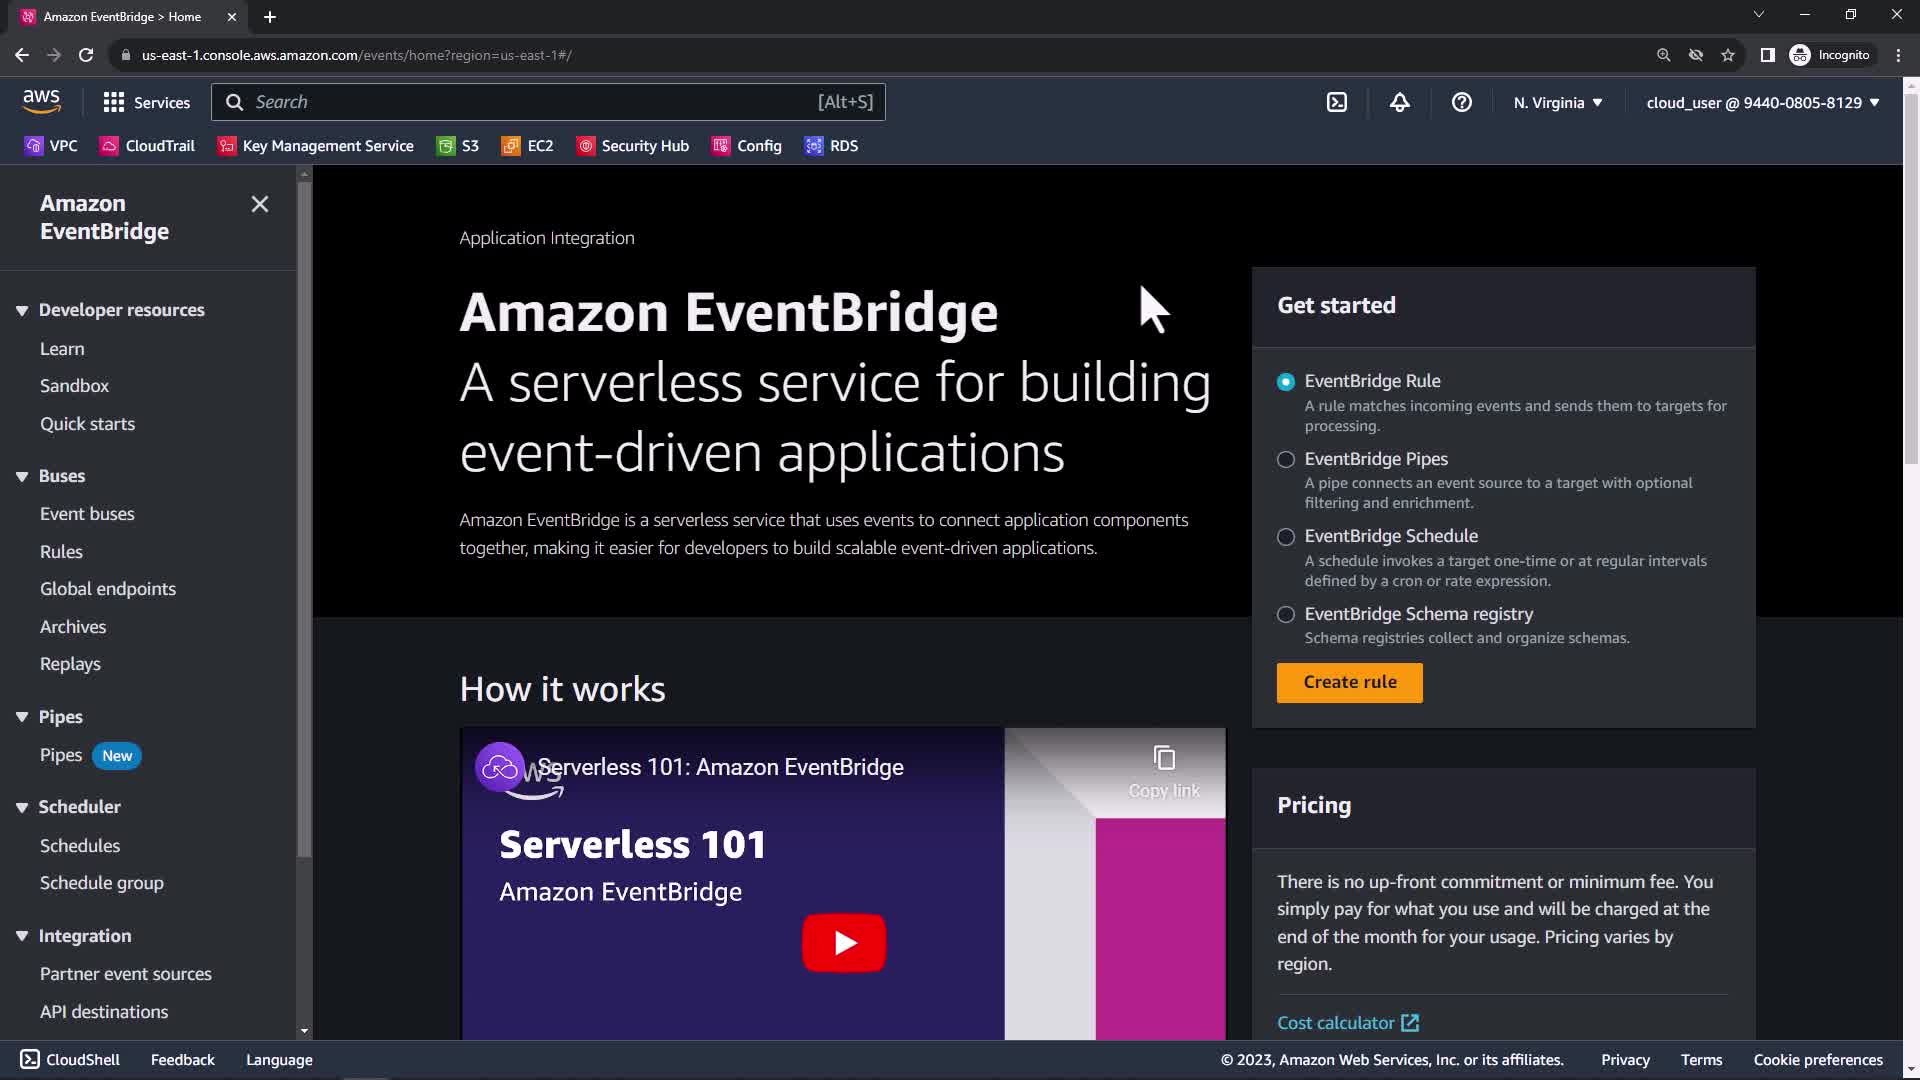Open Event buses in sidebar
The width and height of the screenshot is (1920, 1080).
[87, 513]
